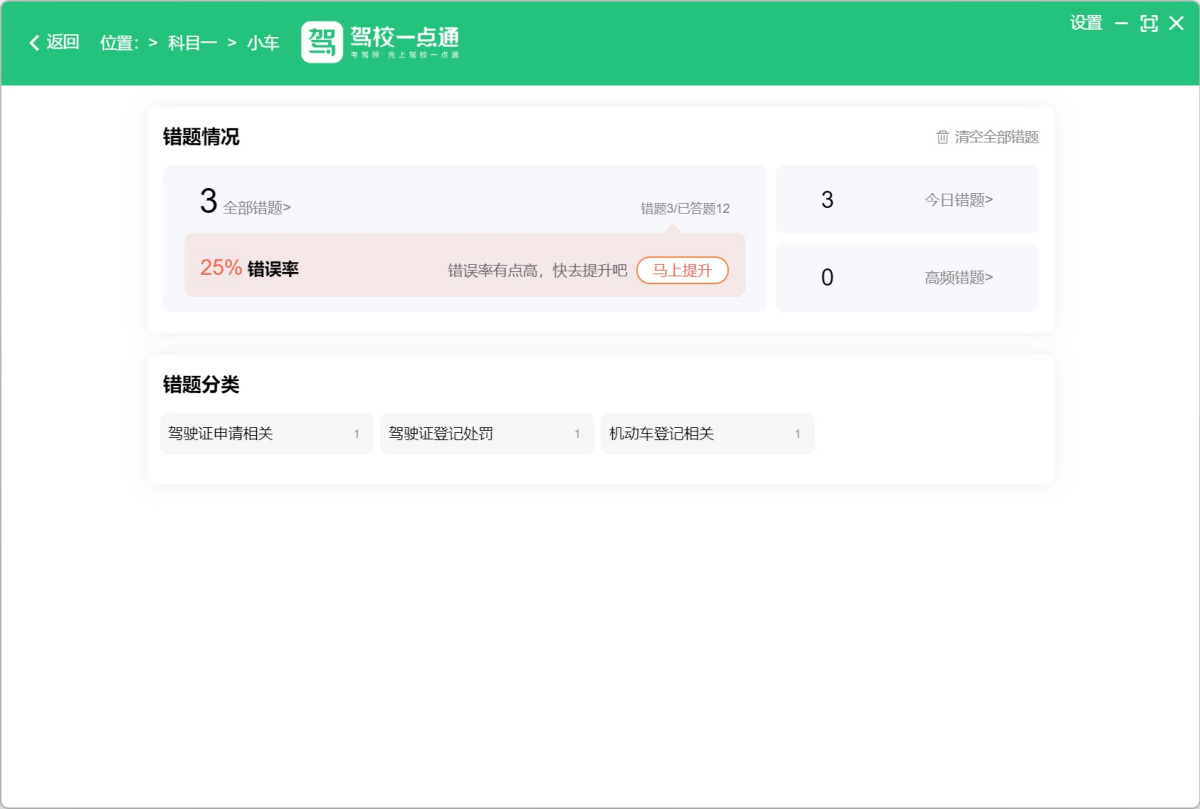The height and width of the screenshot is (809, 1200).
Task: Expand the 驾驶证登记处罚 category
Action: tap(486, 433)
